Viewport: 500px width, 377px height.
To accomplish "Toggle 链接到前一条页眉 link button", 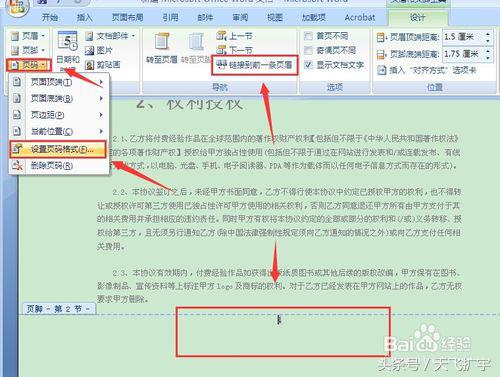I will click(x=254, y=65).
